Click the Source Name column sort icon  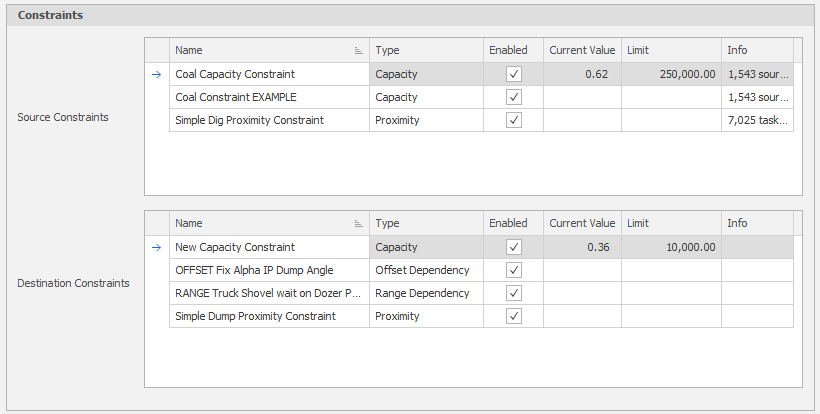pos(359,50)
